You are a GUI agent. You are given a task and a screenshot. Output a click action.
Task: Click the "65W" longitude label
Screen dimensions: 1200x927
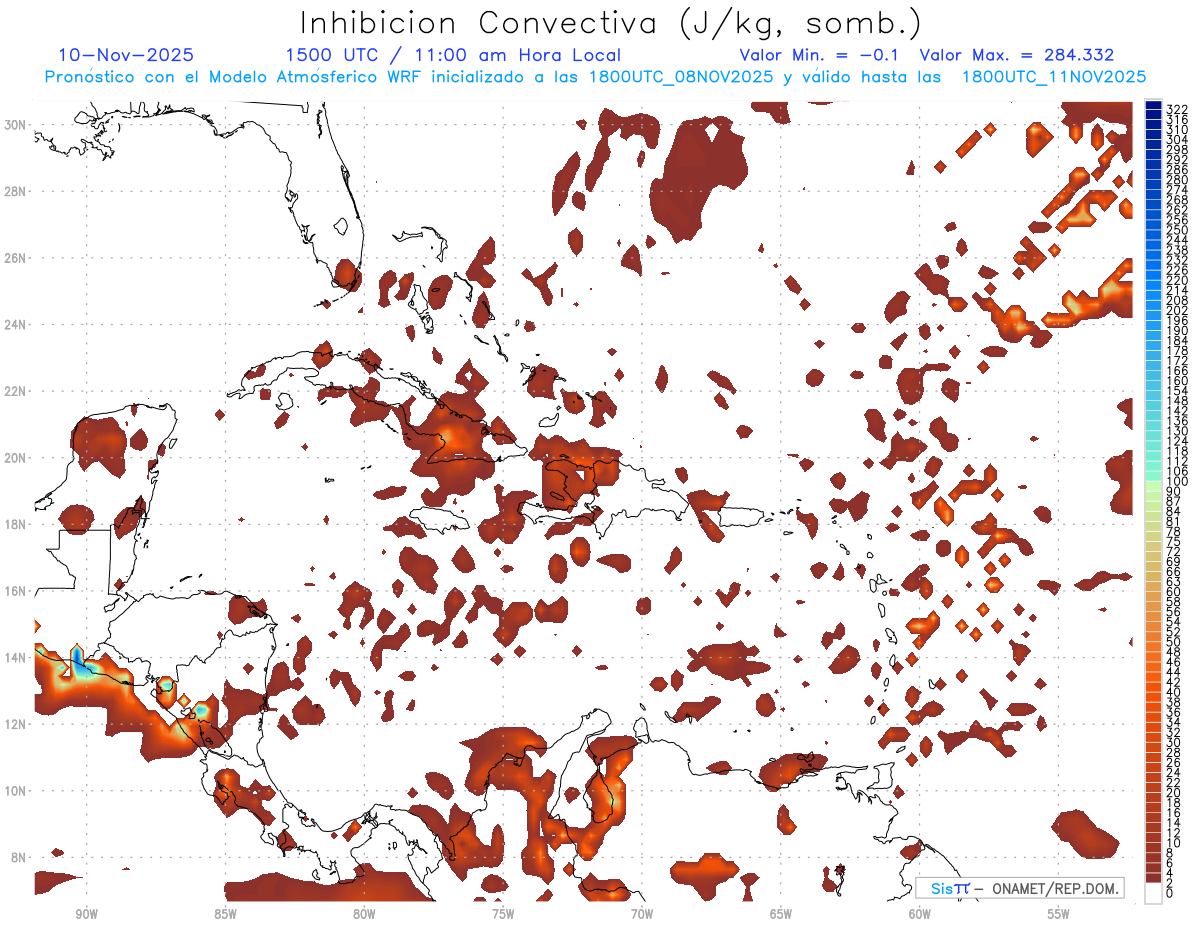(x=781, y=913)
